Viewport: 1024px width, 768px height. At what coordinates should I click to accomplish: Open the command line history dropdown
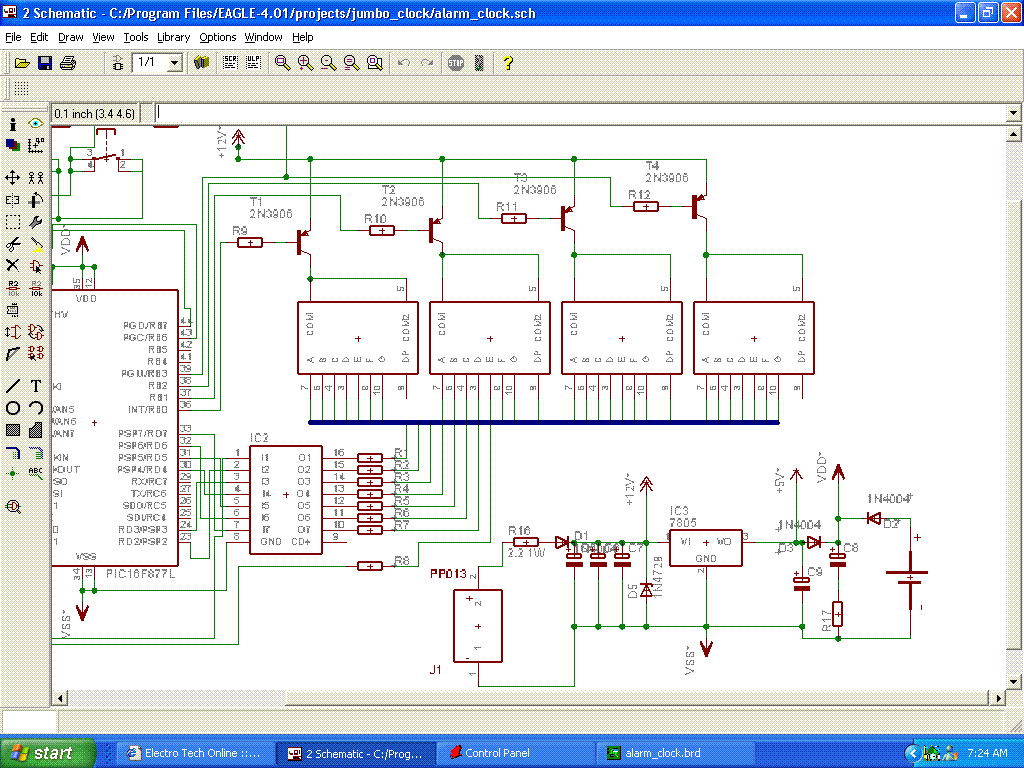(x=1013, y=113)
